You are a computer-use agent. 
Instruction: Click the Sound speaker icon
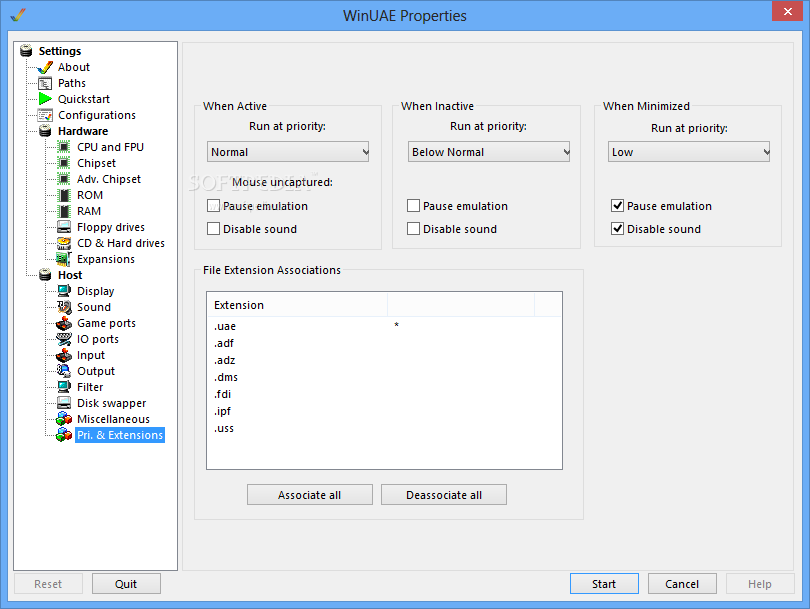(x=64, y=307)
